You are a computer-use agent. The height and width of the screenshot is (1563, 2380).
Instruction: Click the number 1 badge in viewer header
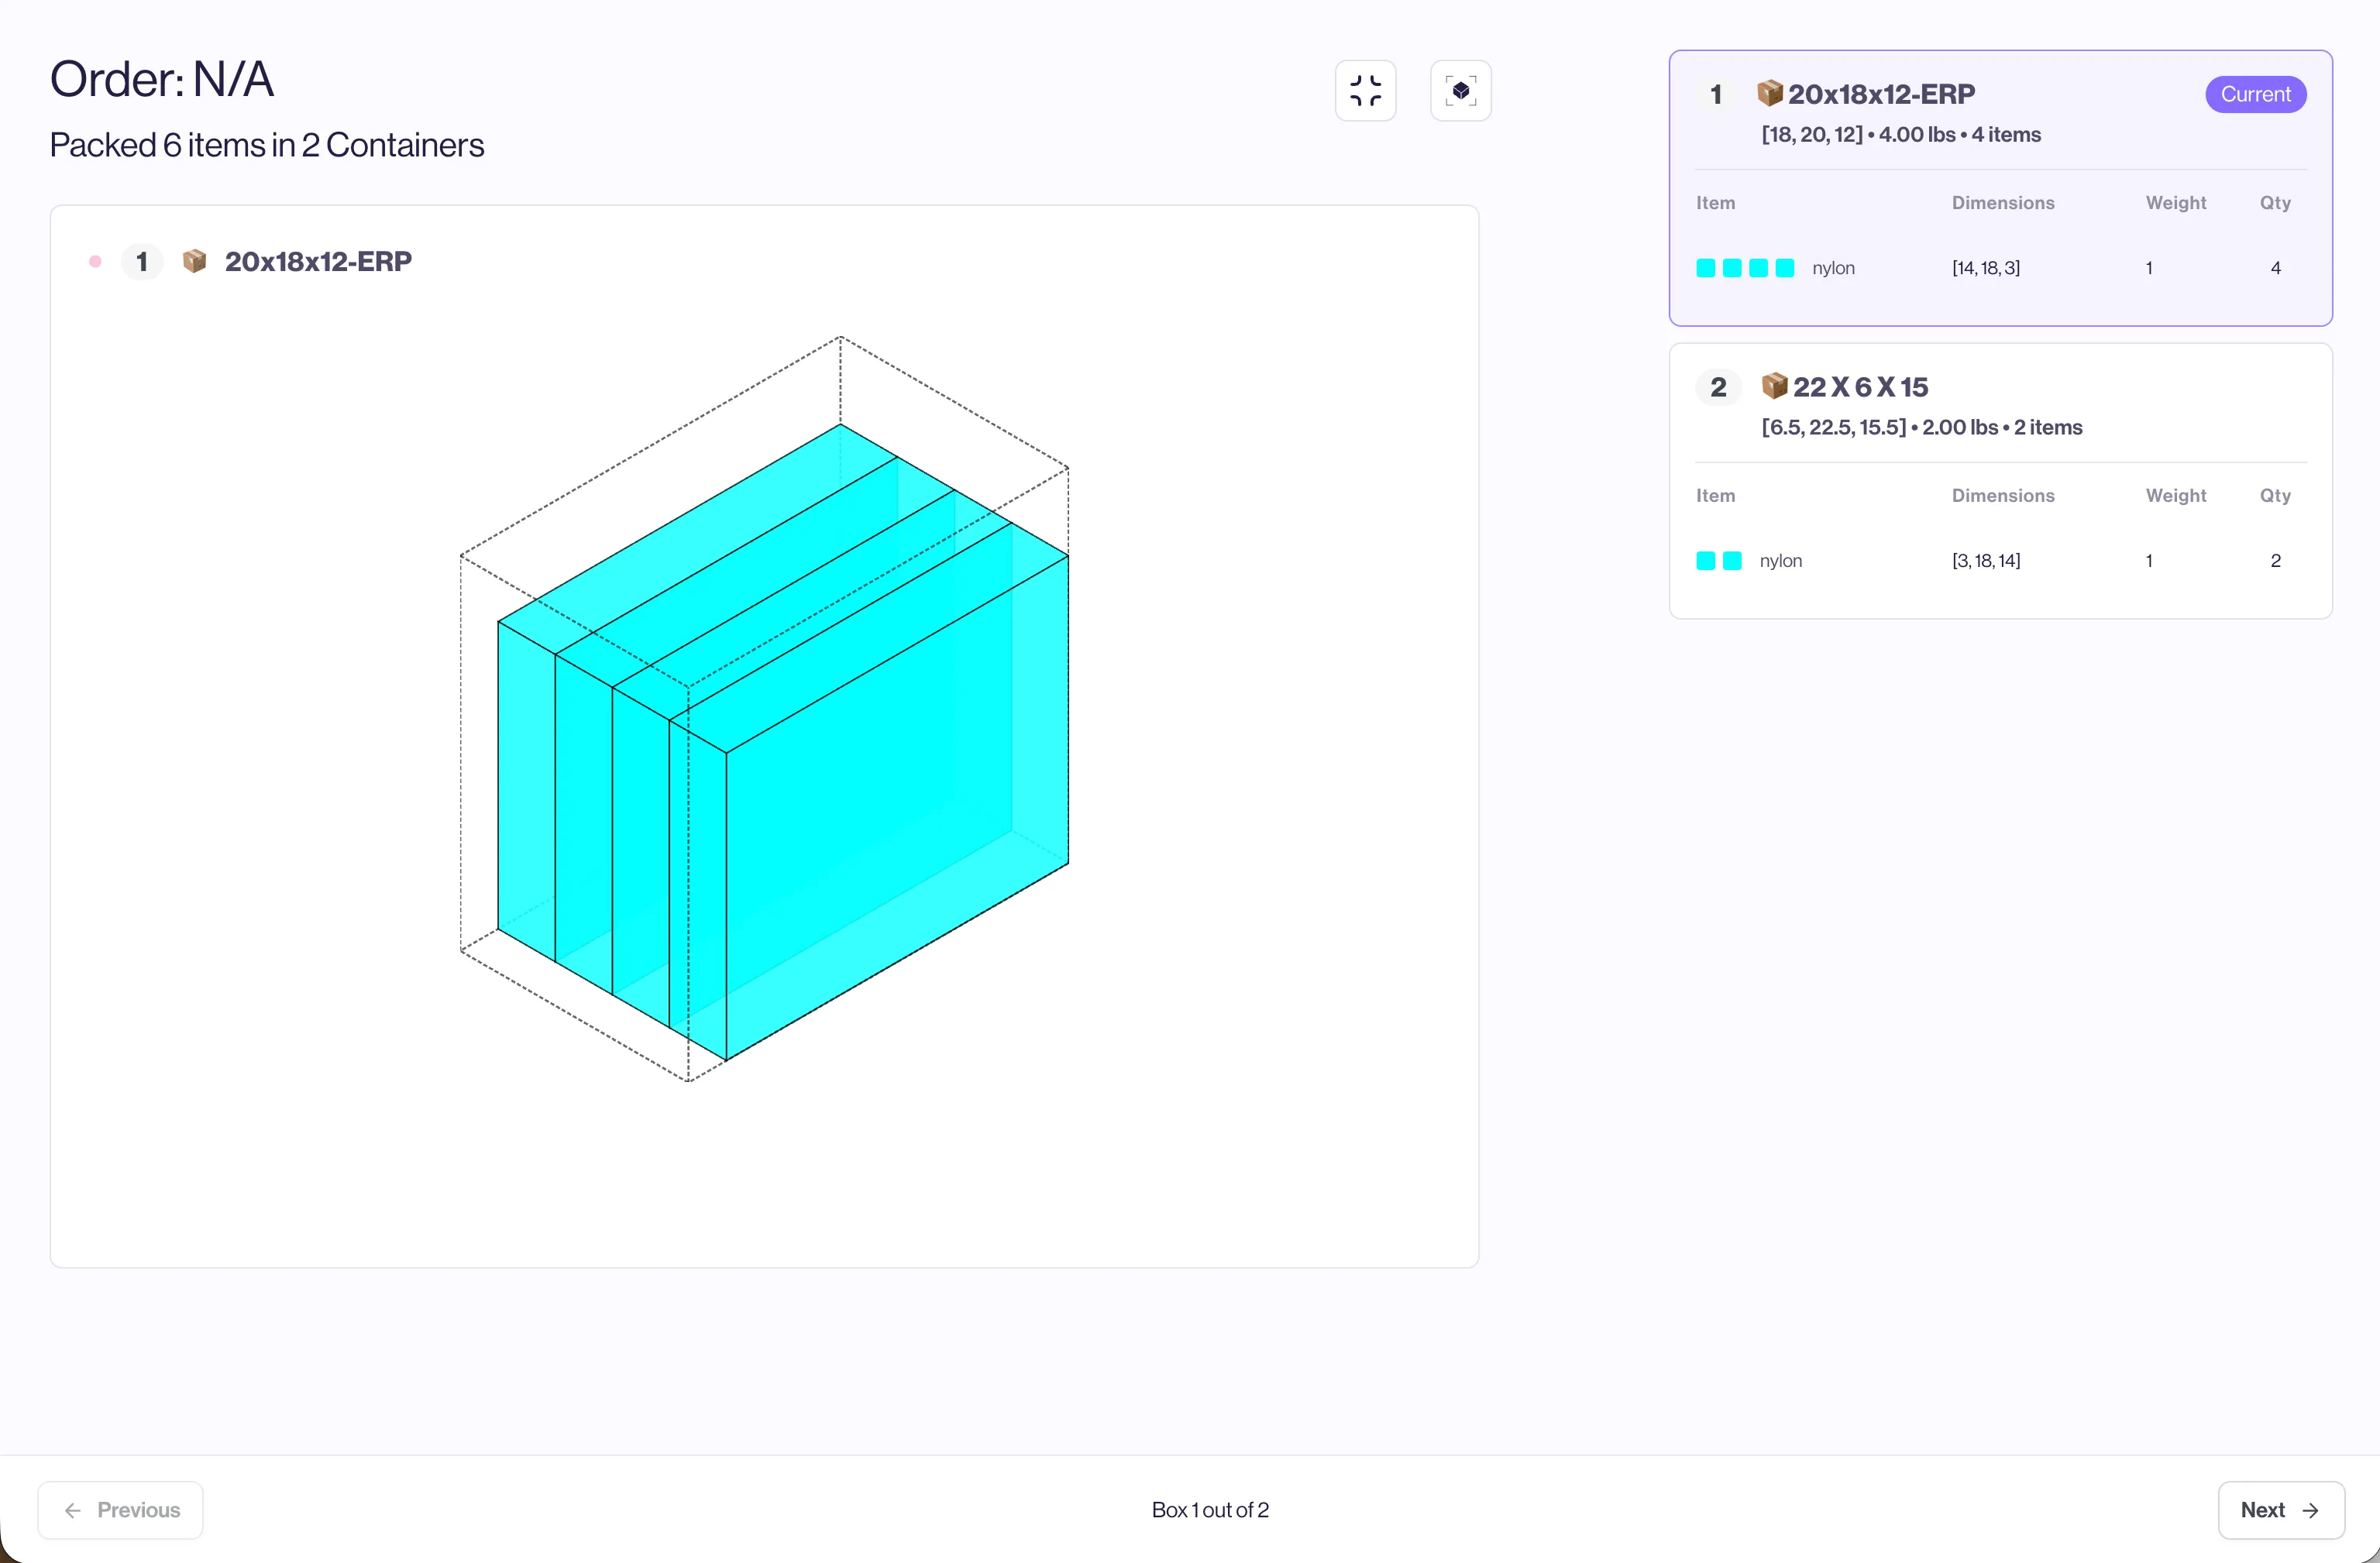(x=142, y=262)
